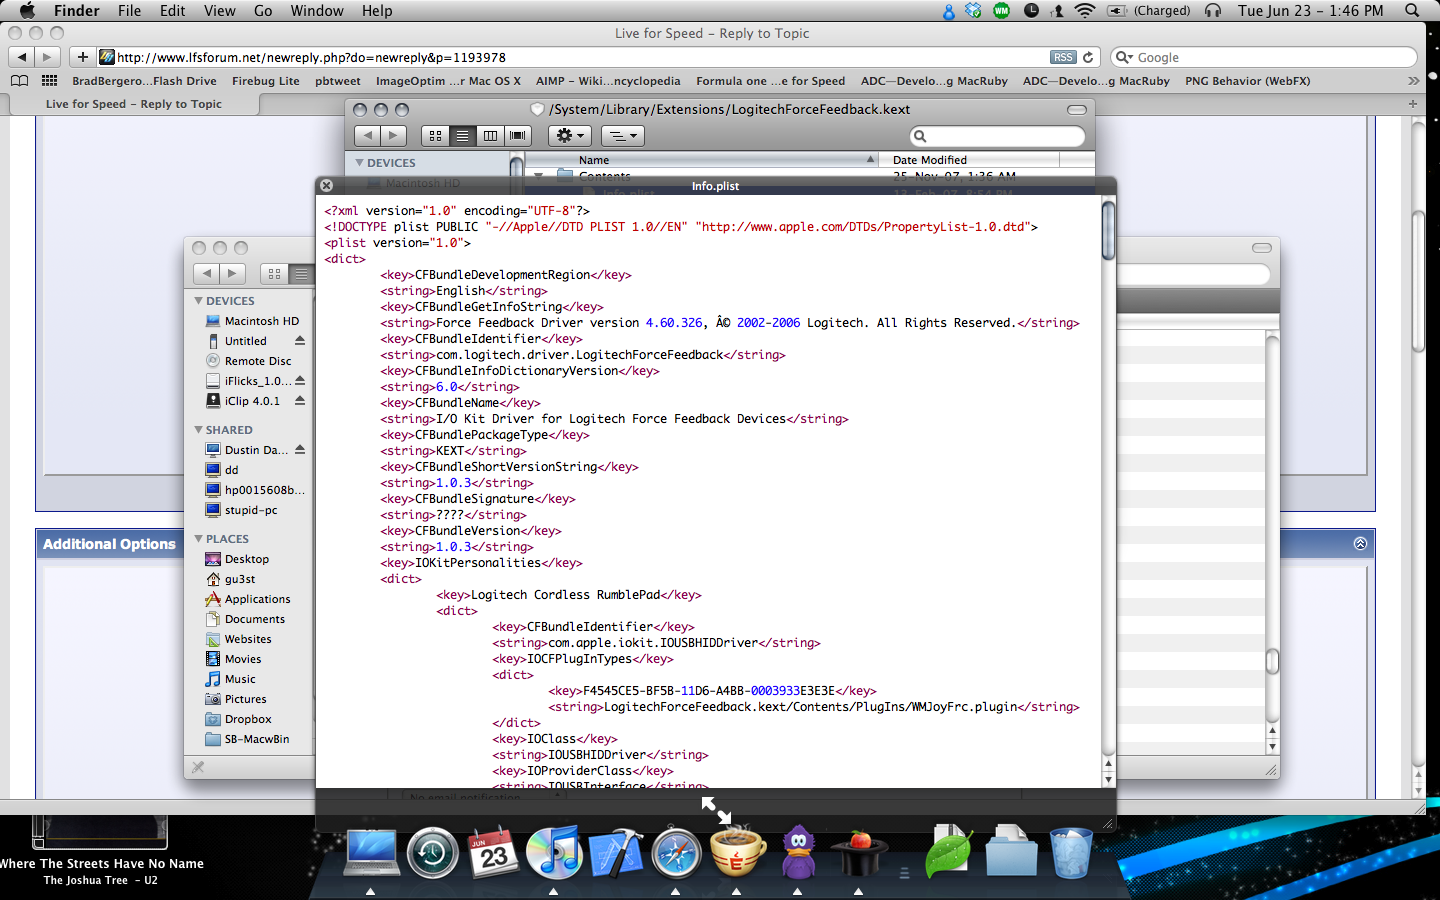This screenshot has width=1440, height=900.
Task: Open the Action gear menu in kext Finder window
Action: tap(570, 135)
